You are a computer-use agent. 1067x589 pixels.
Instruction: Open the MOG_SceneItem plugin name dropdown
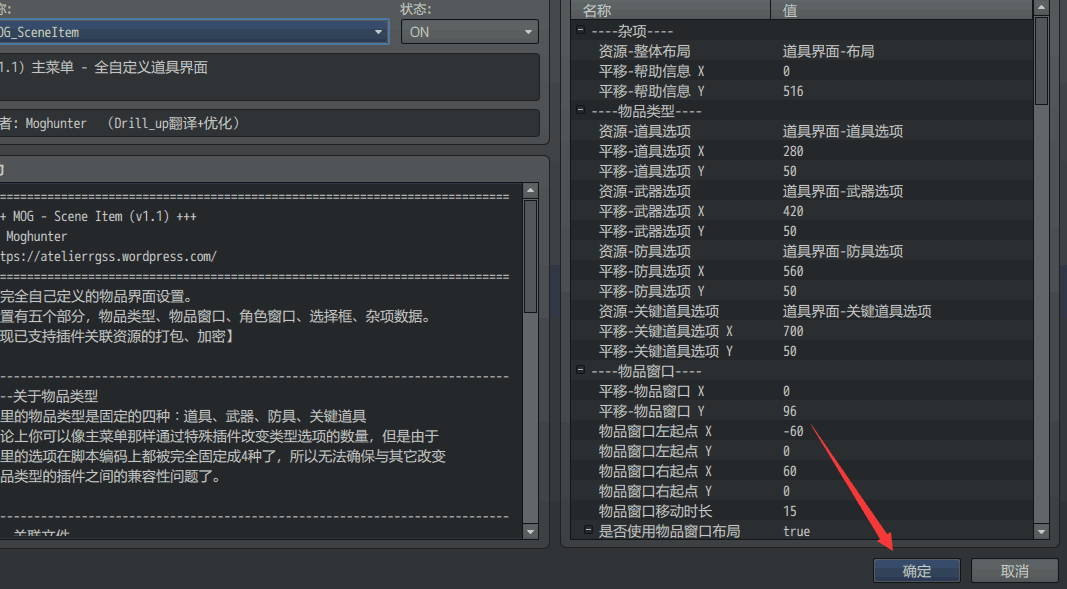tap(378, 32)
